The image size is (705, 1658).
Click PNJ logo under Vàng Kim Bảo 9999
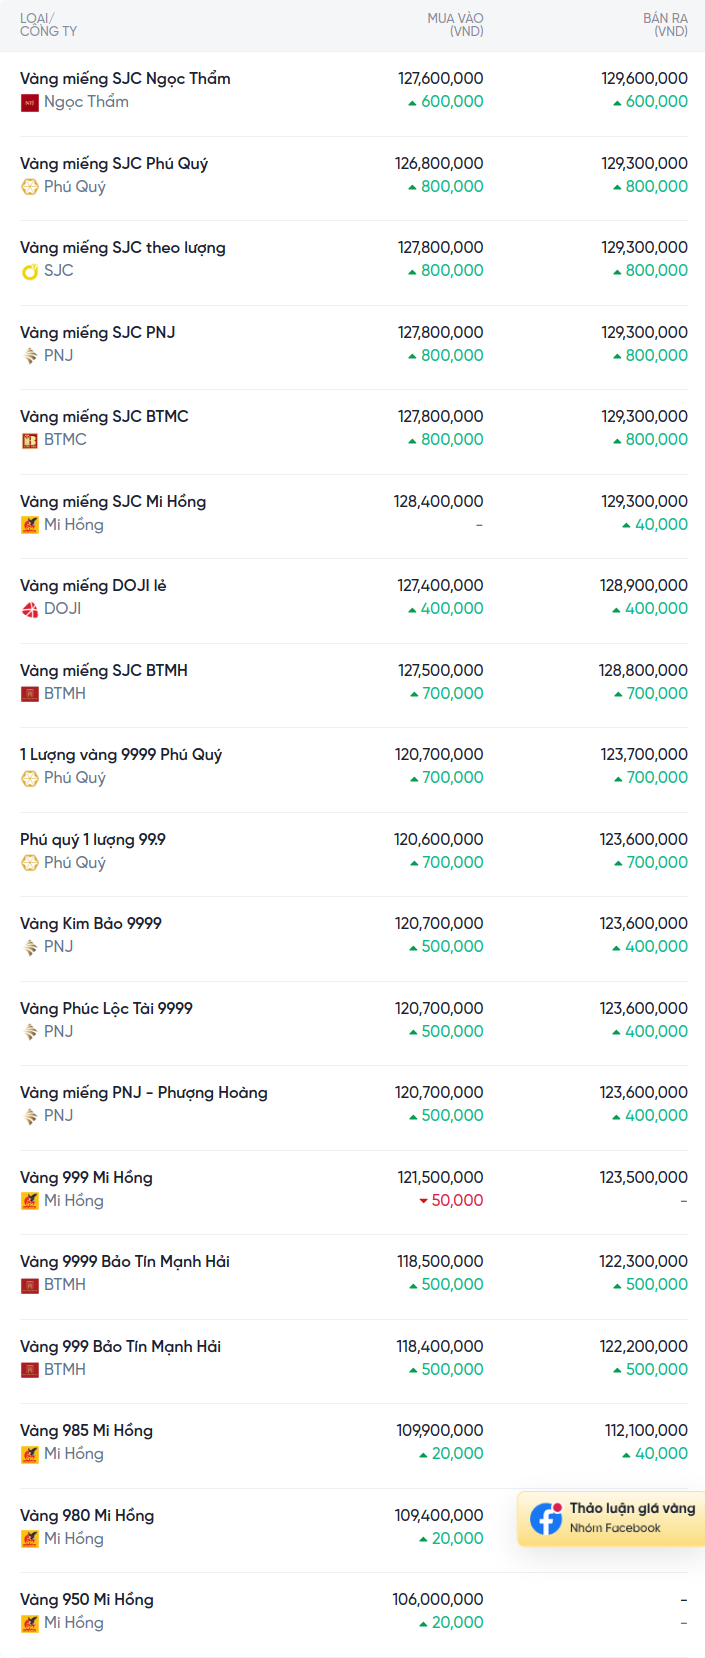tap(30, 947)
